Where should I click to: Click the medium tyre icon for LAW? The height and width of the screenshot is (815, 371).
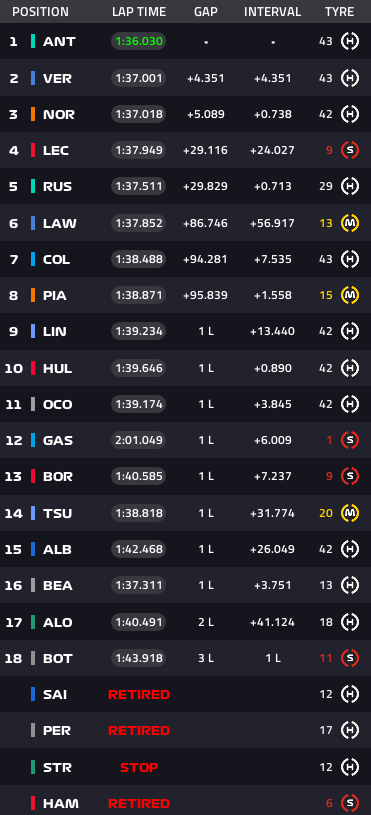(350, 223)
